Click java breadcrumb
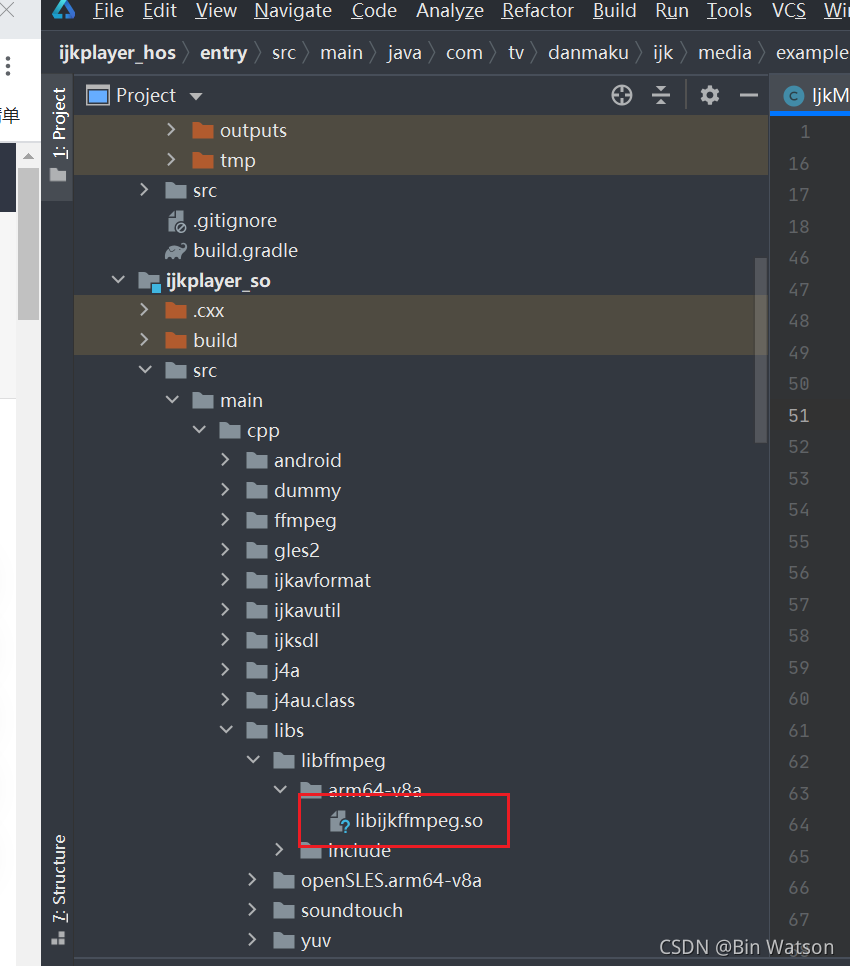 point(404,53)
